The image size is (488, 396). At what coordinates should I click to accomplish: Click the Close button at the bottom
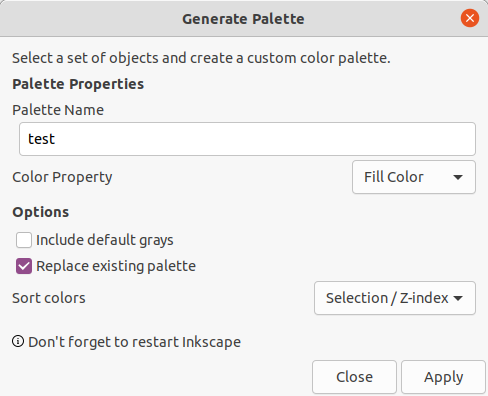tap(354, 377)
